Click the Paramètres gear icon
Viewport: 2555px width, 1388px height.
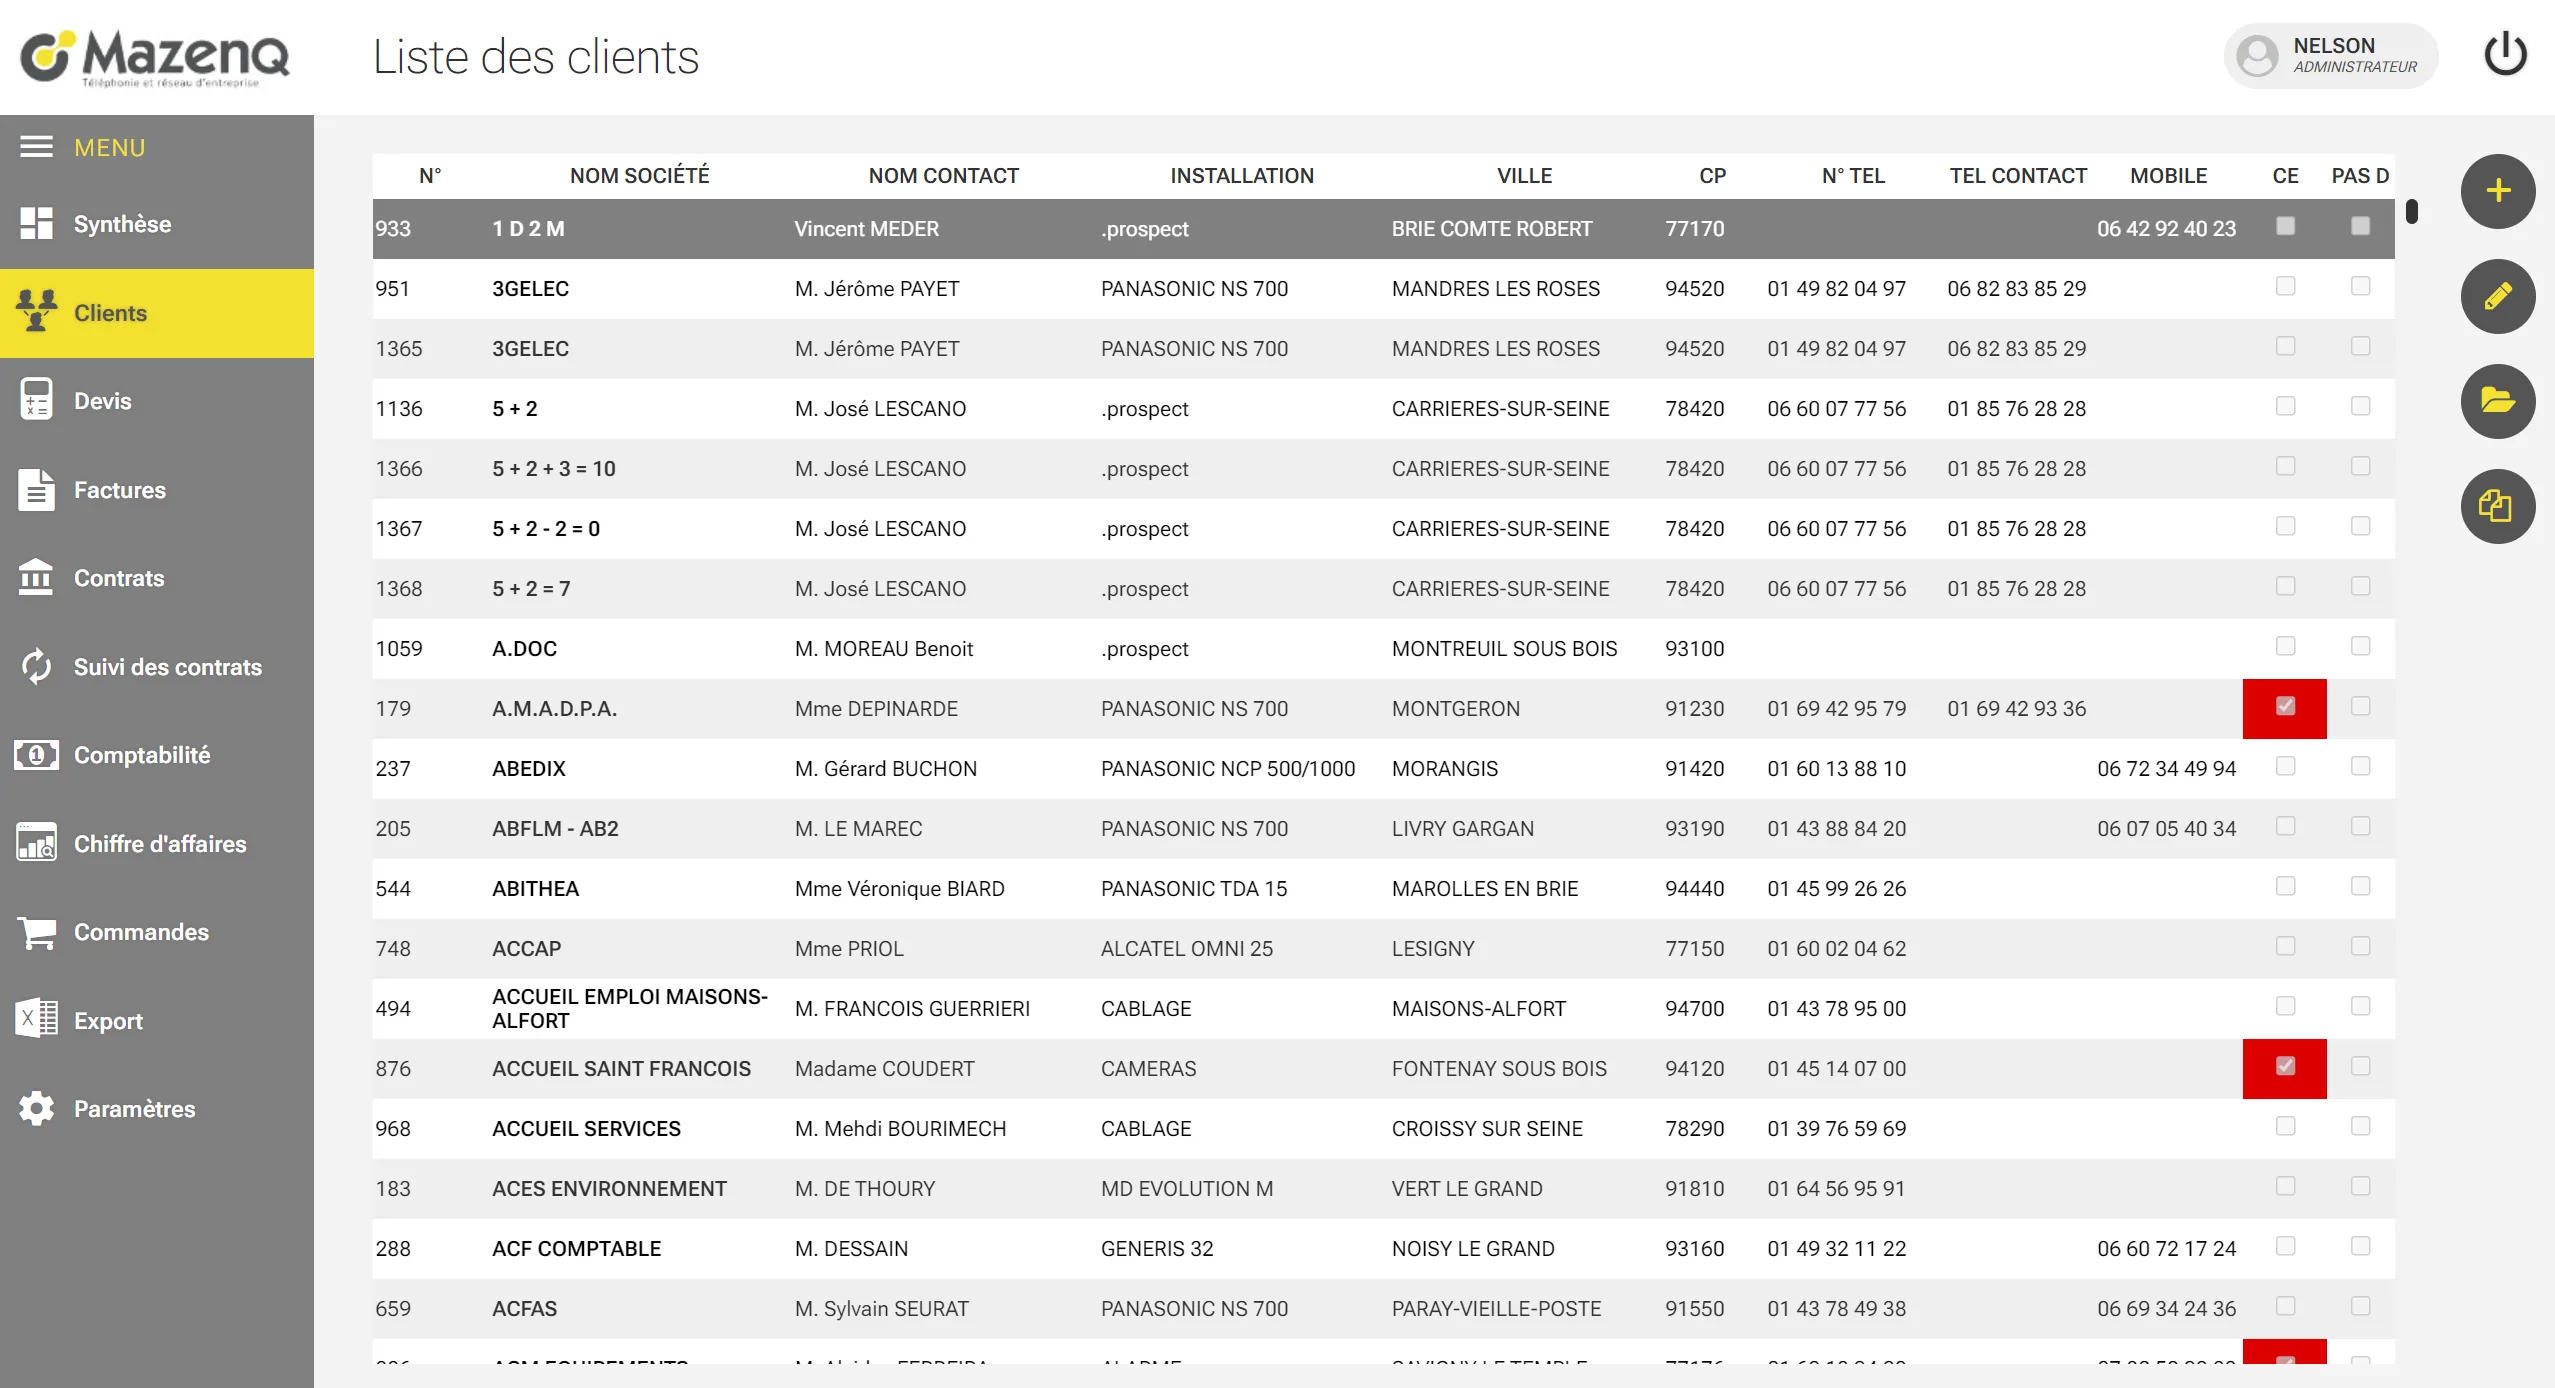pos(37,1109)
